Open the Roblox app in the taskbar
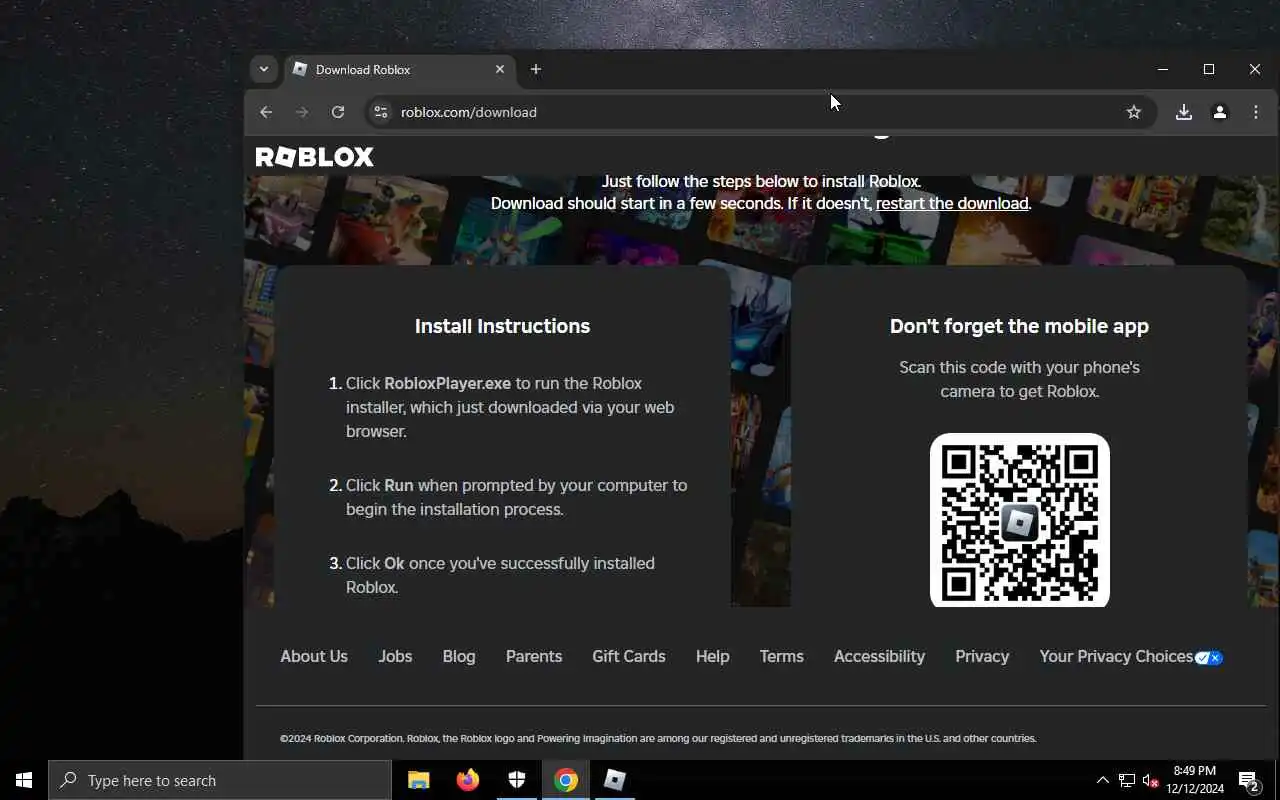This screenshot has width=1280, height=800. [615, 780]
